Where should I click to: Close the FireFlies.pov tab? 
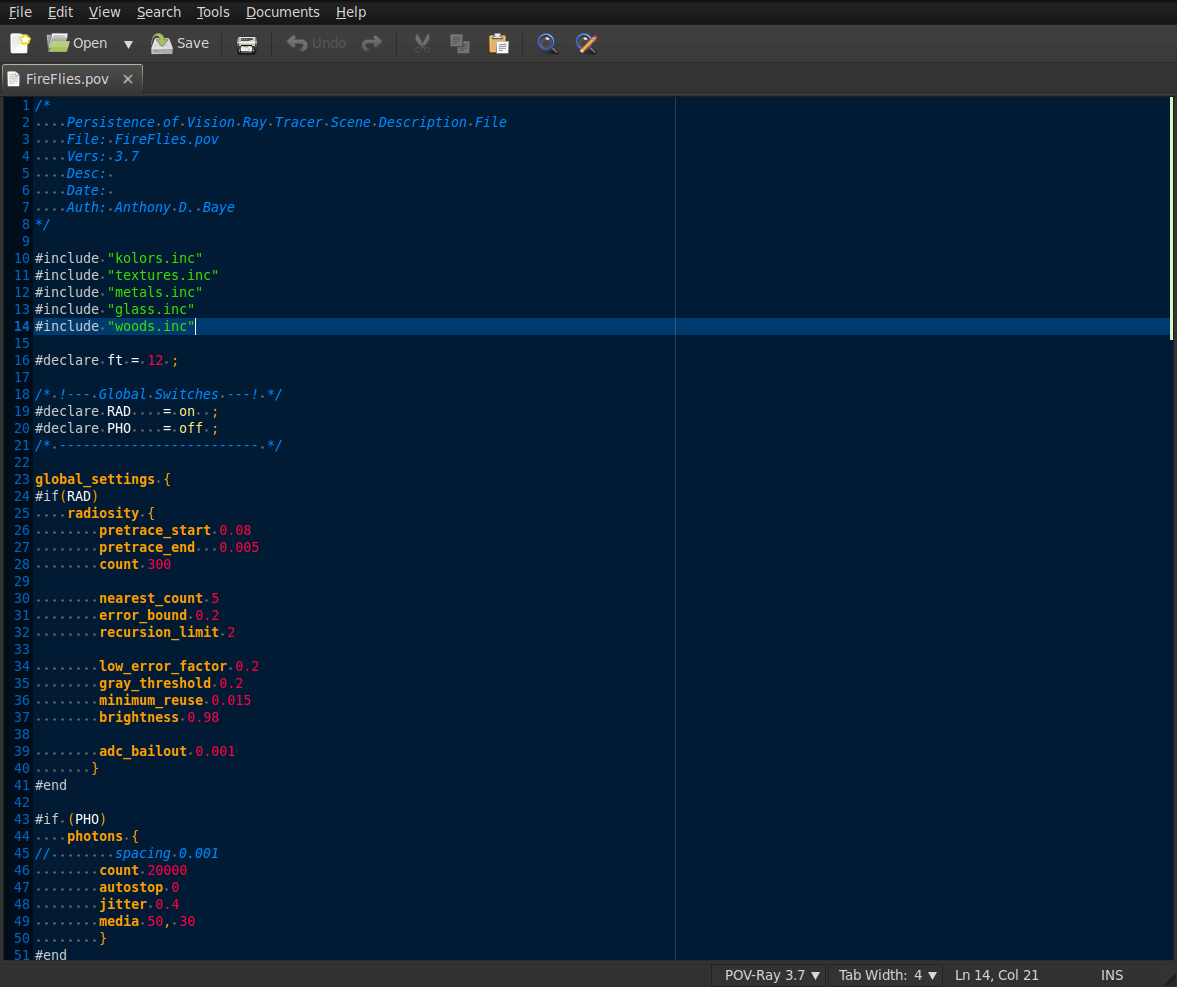(x=128, y=79)
